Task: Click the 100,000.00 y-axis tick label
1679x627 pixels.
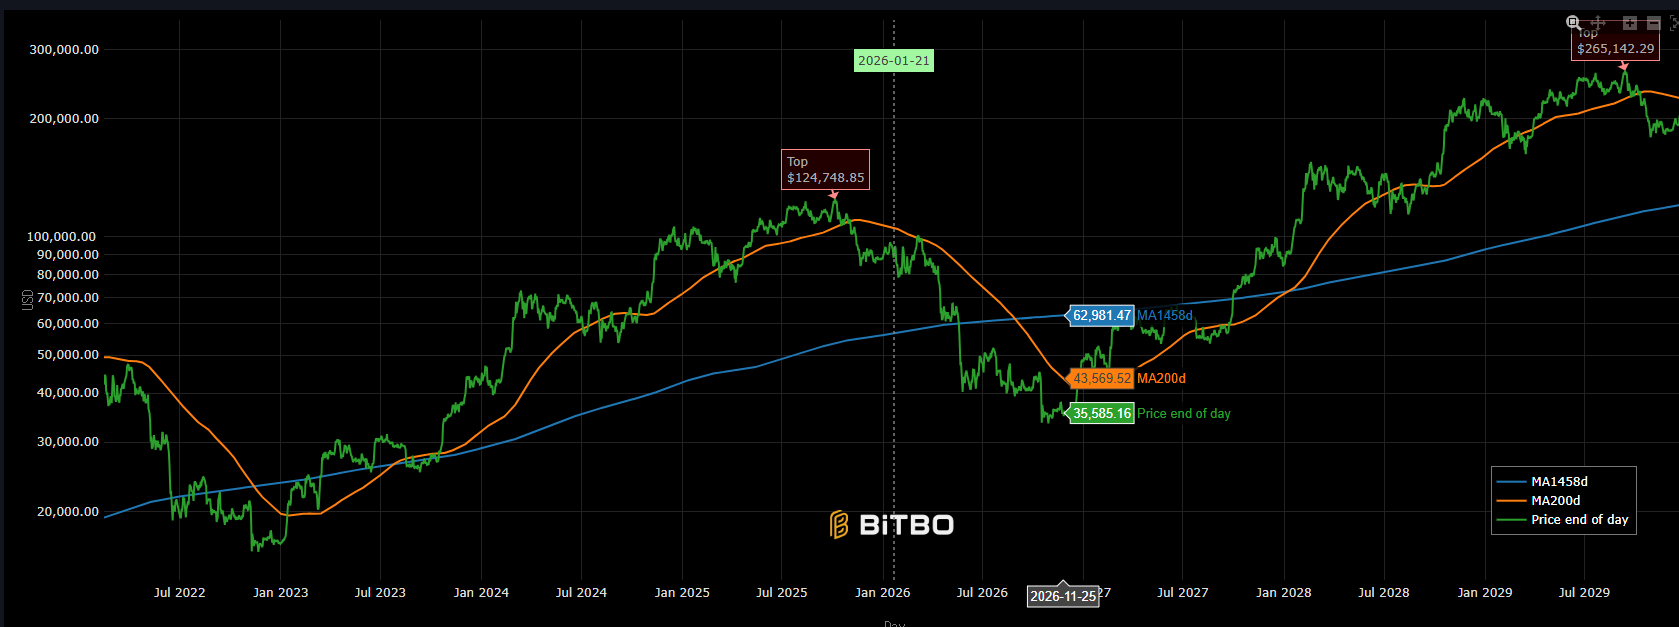Action: [62, 237]
